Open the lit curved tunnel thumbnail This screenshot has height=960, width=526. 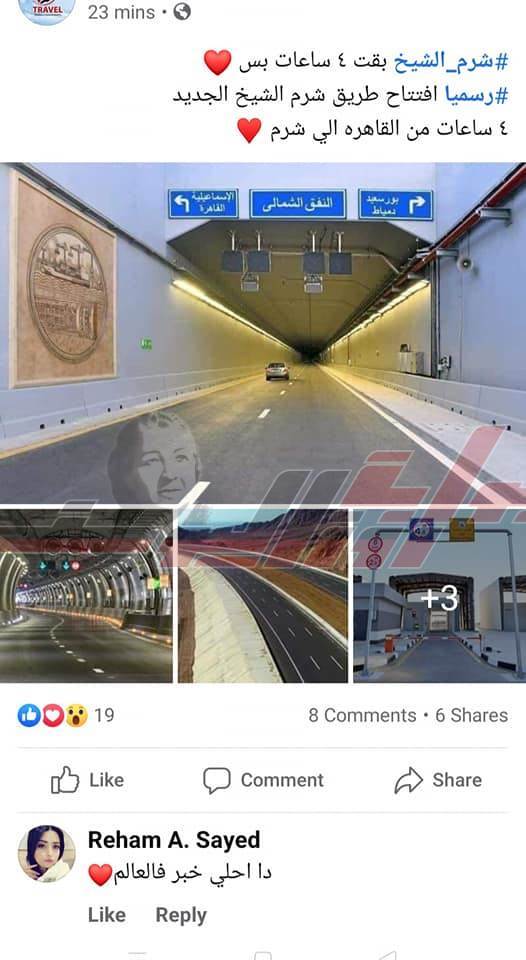coord(86,596)
